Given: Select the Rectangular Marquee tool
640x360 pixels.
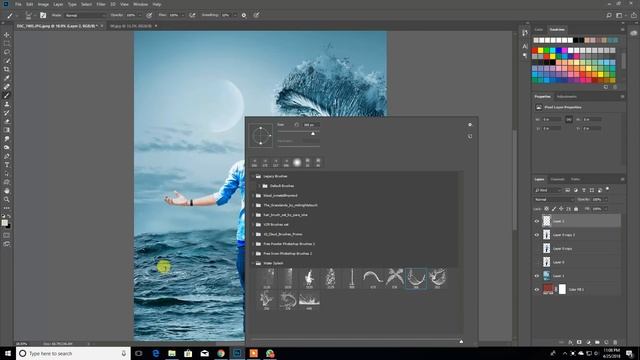Looking at the screenshot, I should (7, 44).
